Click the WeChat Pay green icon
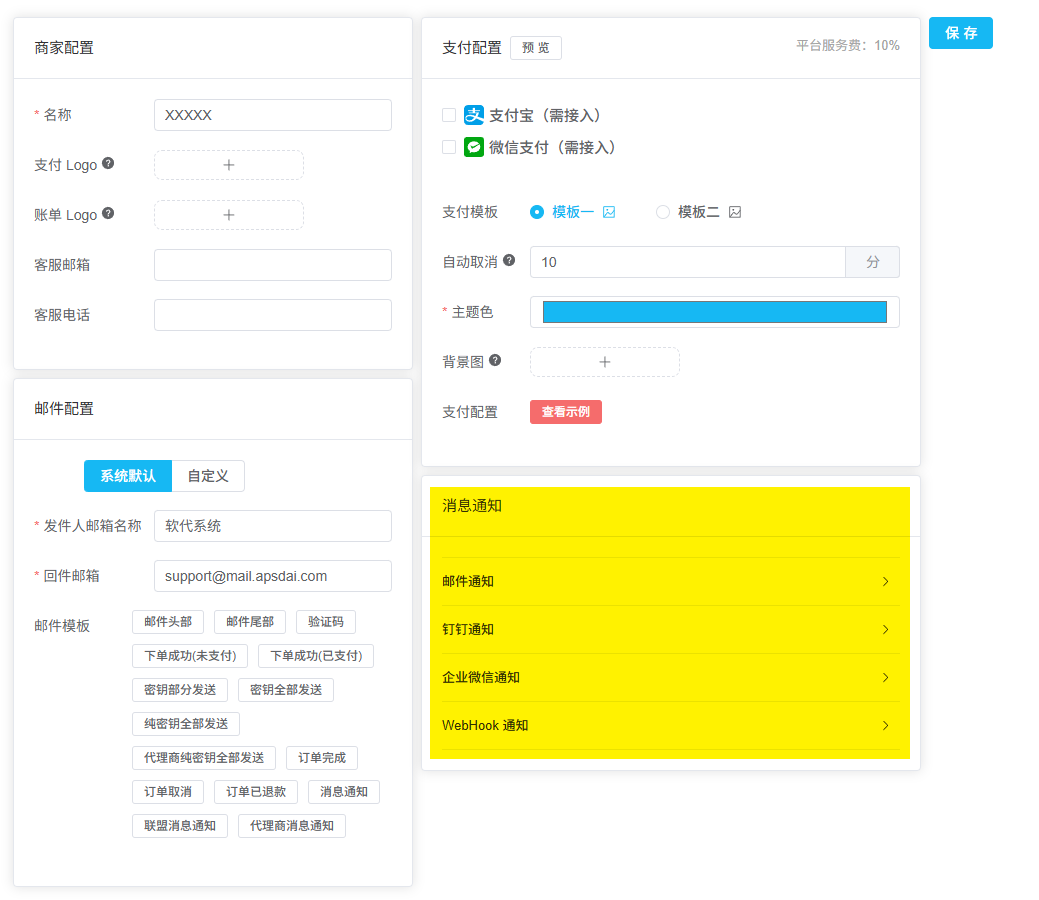 tap(473, 145)
